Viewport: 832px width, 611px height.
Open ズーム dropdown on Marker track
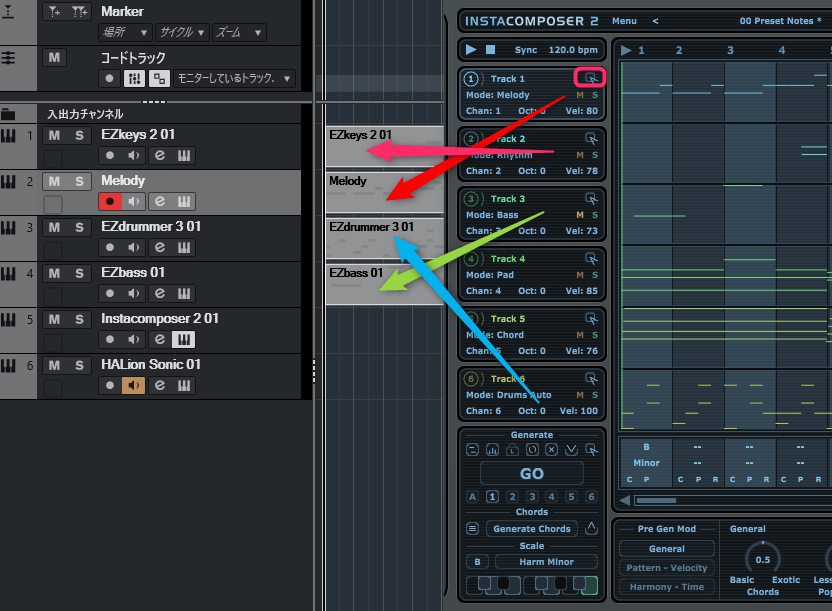tap(239, 32)
